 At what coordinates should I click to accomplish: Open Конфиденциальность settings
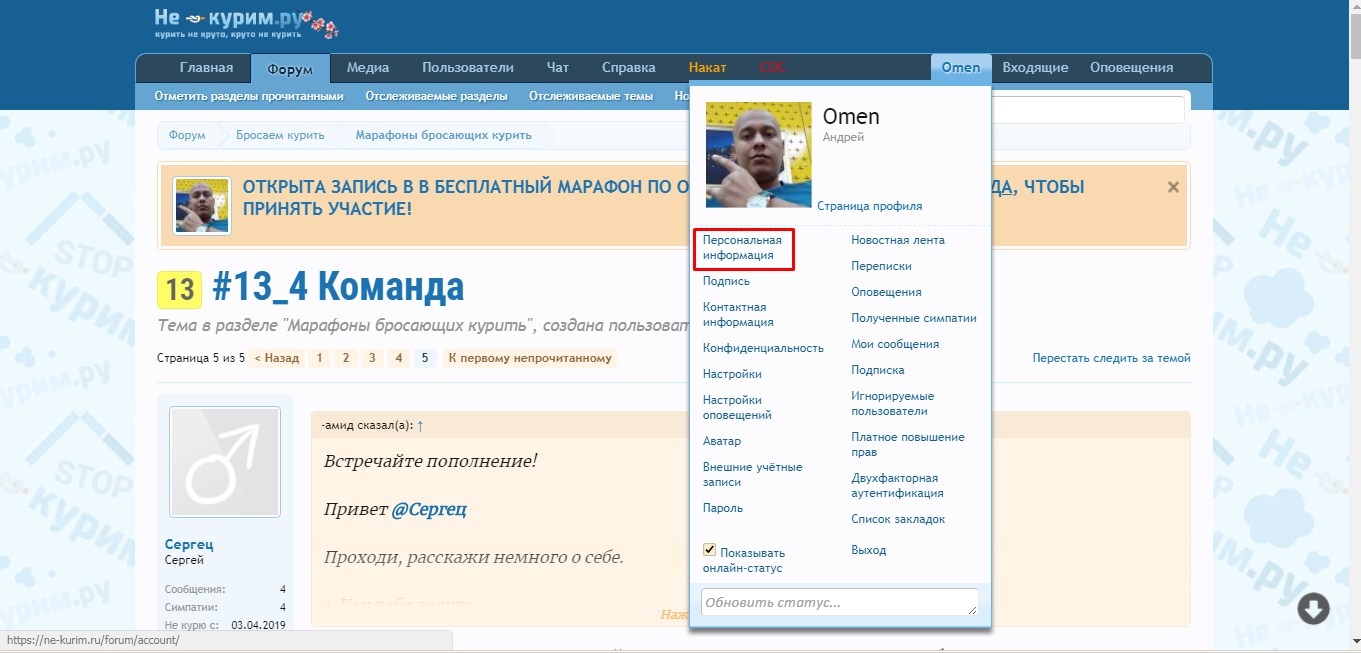tap(763, 348)
